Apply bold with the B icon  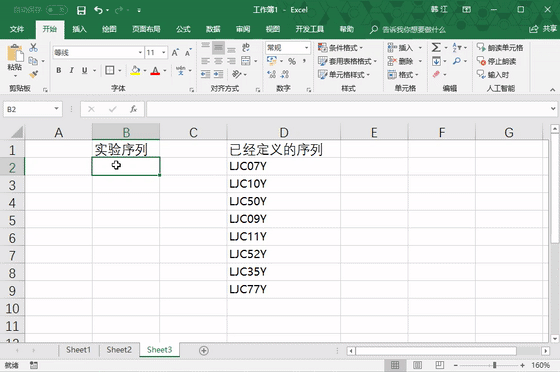pyautogui.click(x=59, y=70)
